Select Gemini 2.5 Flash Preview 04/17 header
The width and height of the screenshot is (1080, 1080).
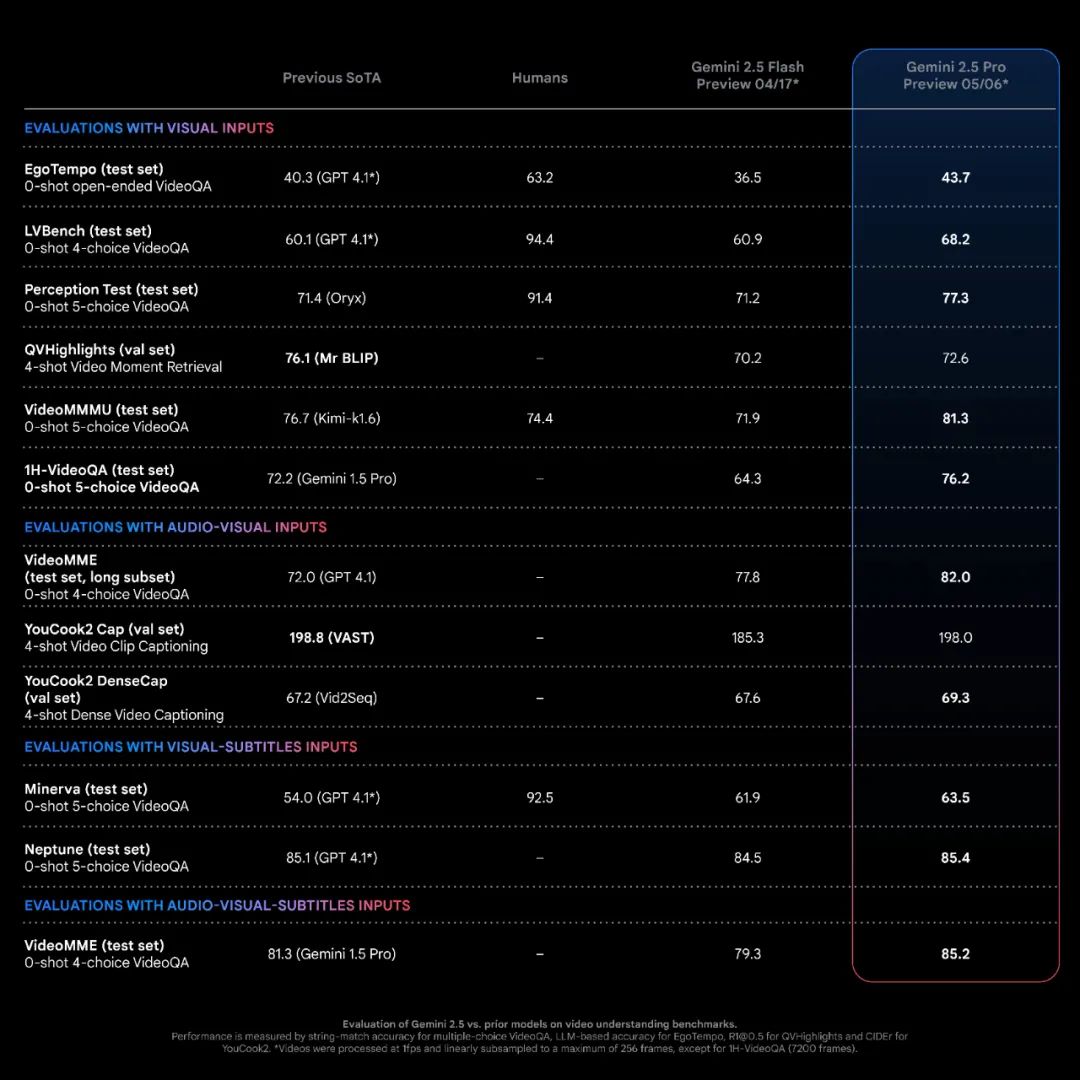pos(747,75)
